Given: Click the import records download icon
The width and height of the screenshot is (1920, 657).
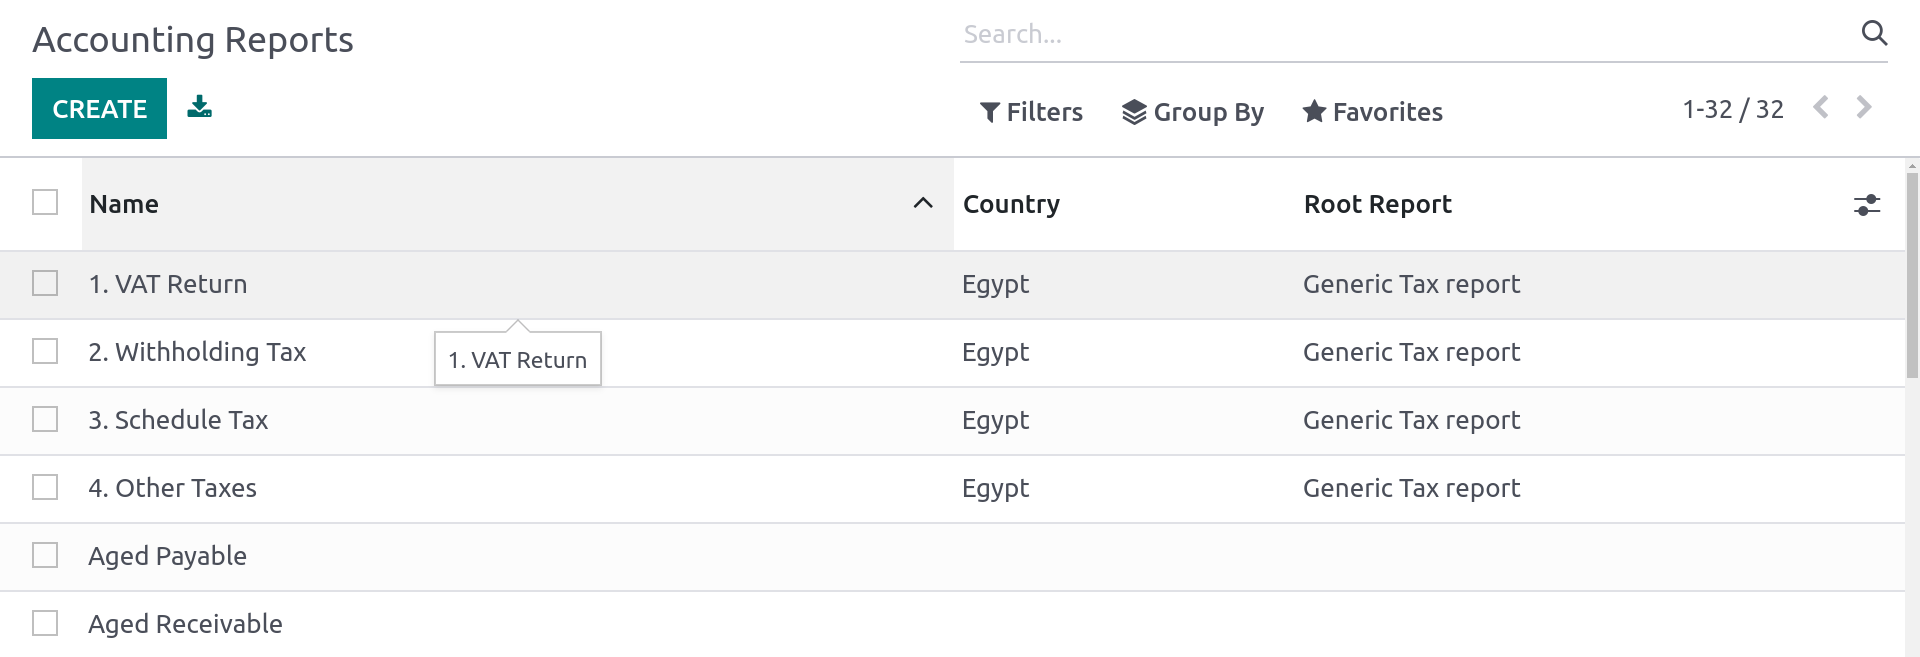Looking at the screenshot, I should [x=200, y=107].
